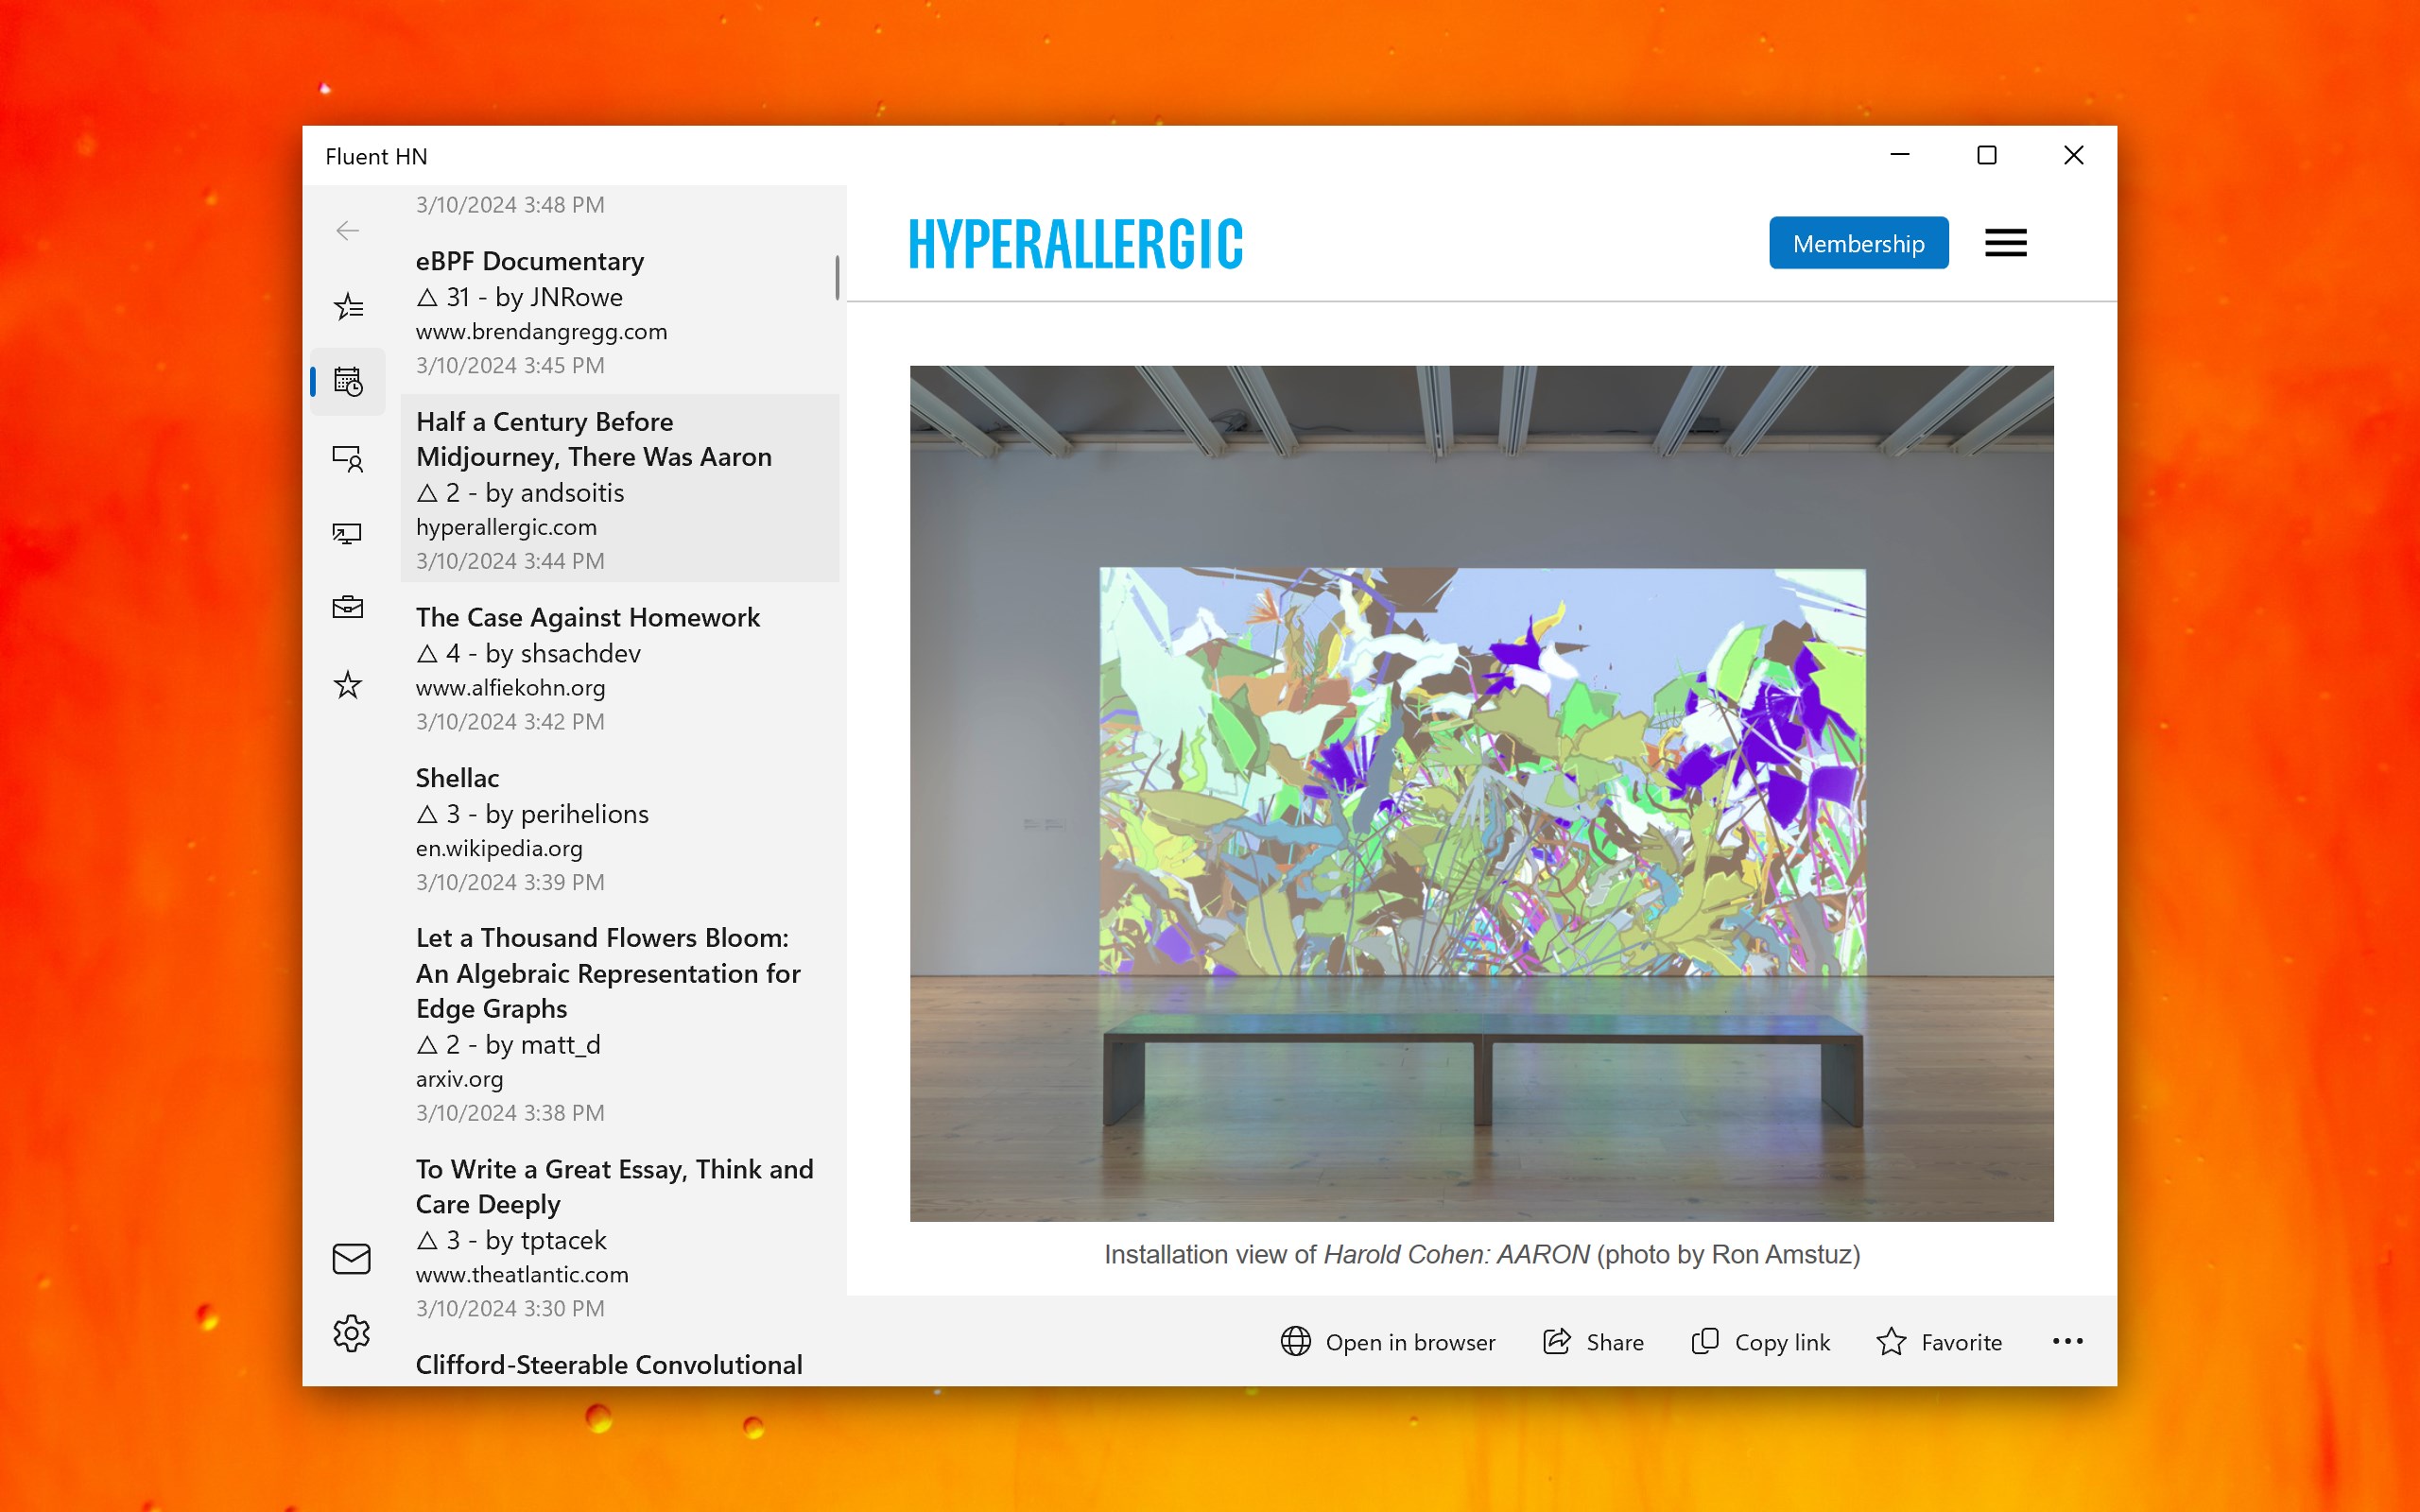
Task: Toggle Favorite for the current article
Action: 1938,1342
